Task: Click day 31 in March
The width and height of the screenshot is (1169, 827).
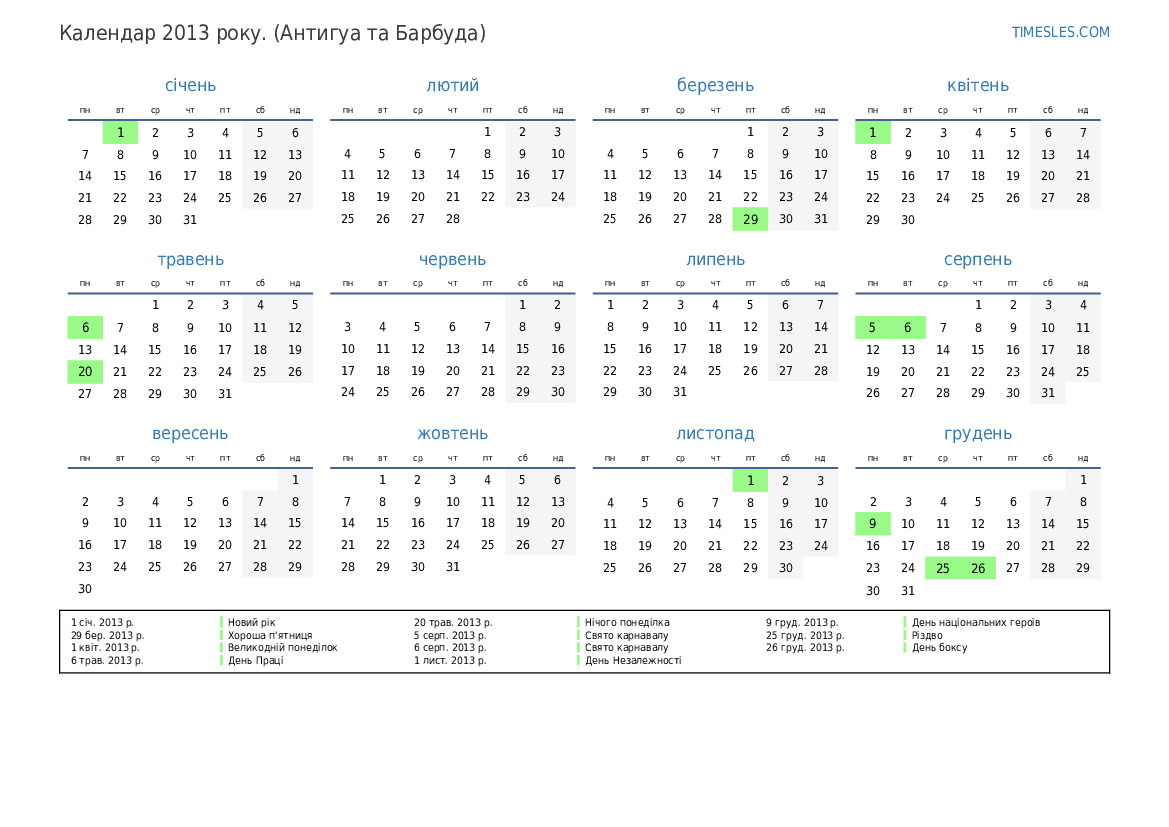Action: (x=820, y=219)
